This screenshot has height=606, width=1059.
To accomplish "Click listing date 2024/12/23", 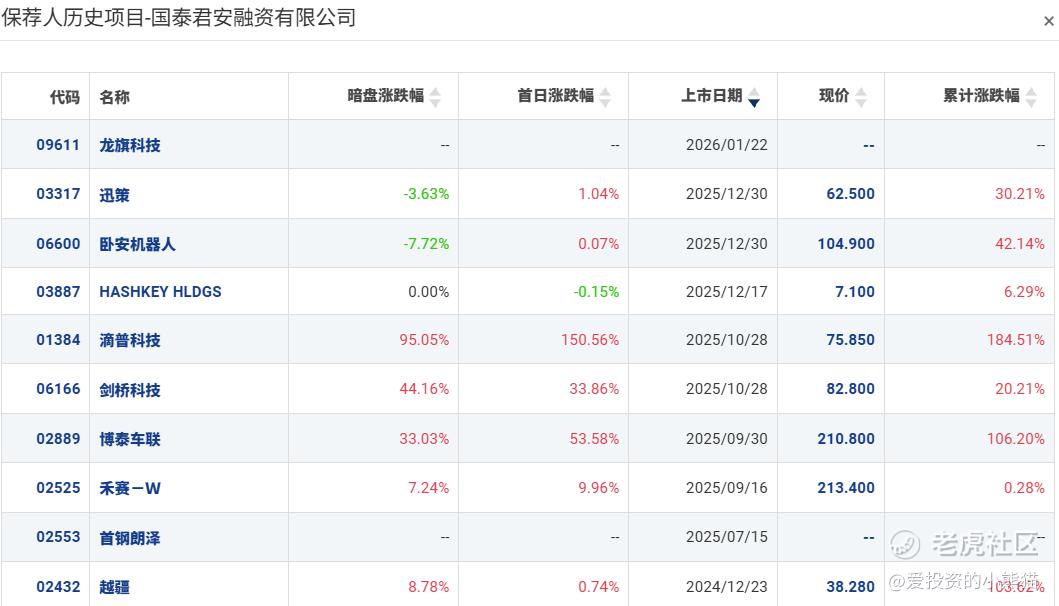I will (727, 586).
